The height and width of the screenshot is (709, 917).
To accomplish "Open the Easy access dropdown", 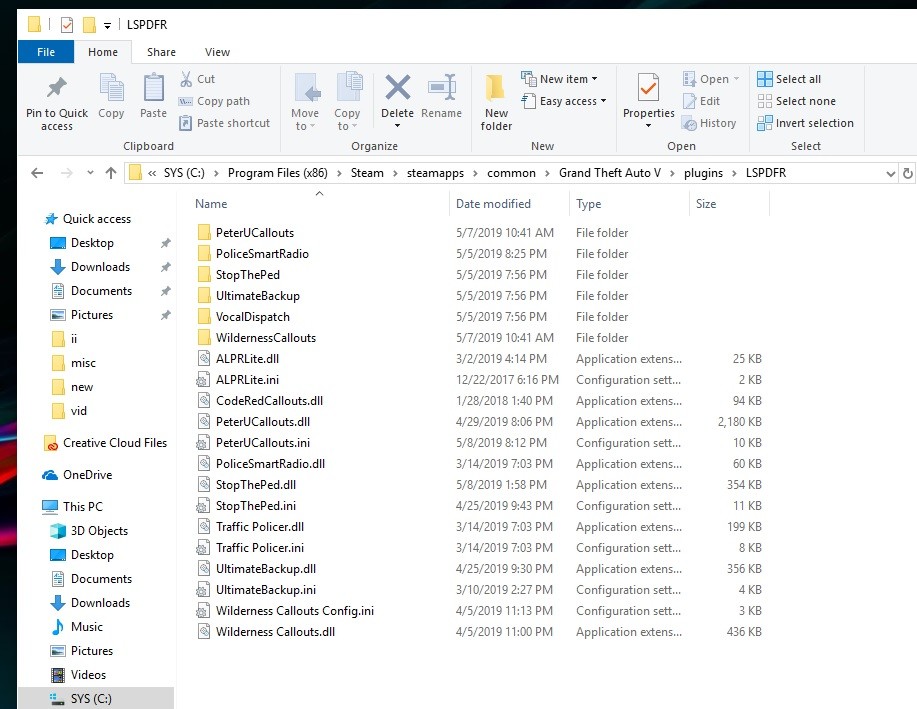I will coord(564,101).
